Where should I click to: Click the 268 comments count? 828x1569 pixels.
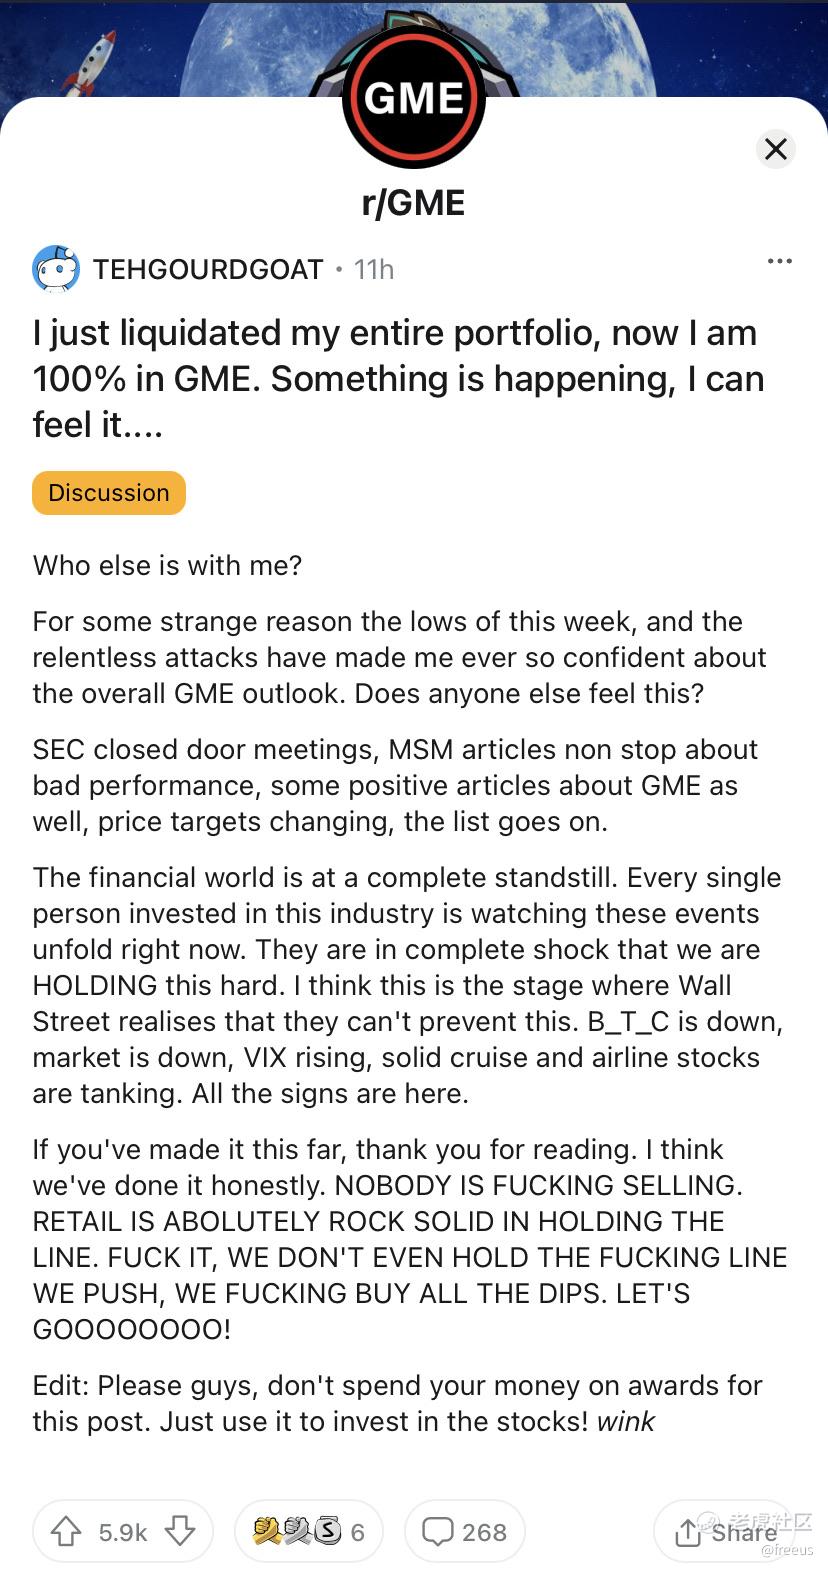484,1532
